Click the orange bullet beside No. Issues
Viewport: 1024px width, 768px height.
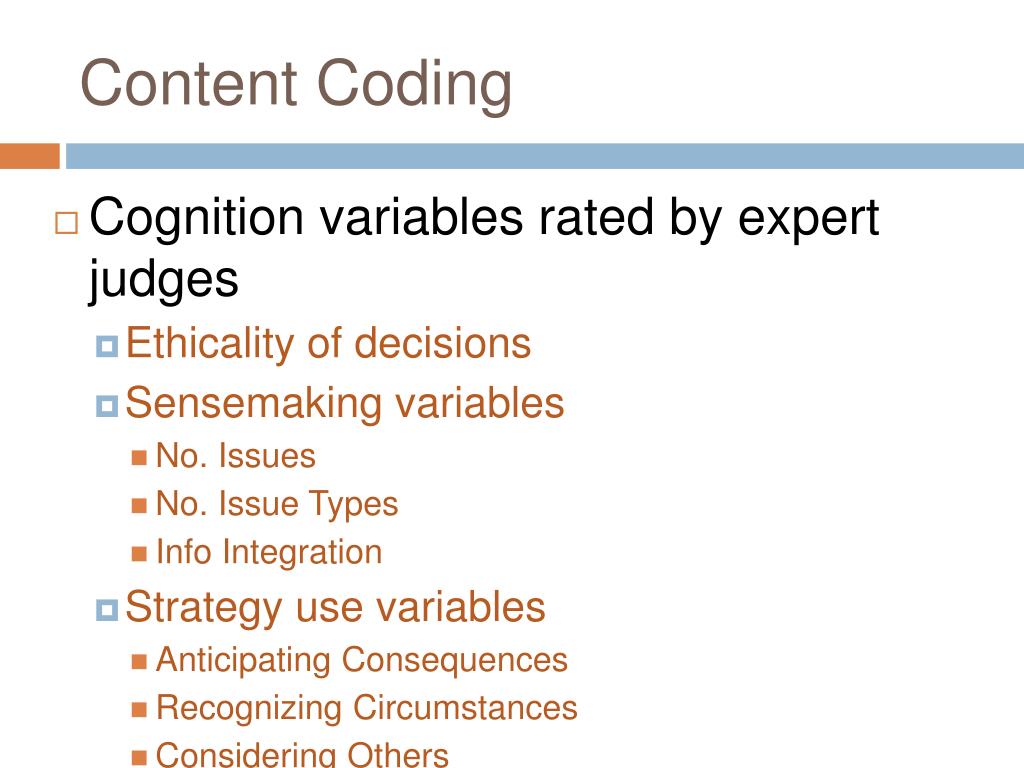[x=139, y=456]
